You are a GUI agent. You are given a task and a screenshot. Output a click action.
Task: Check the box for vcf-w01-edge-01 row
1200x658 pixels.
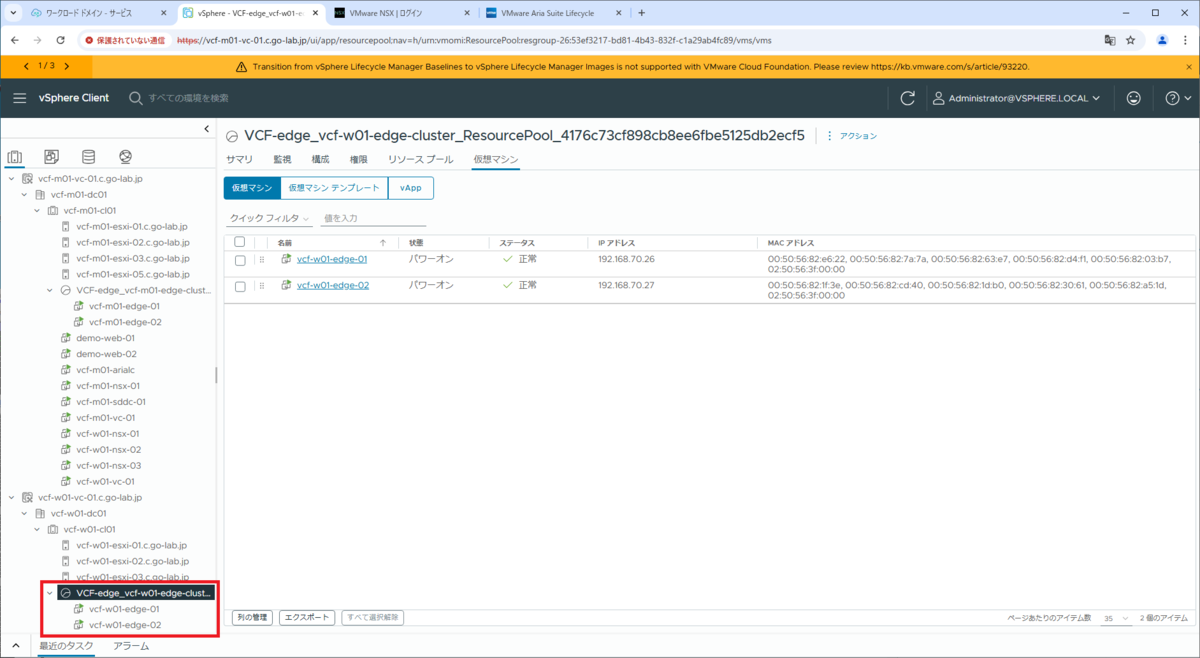click(239, 260)
